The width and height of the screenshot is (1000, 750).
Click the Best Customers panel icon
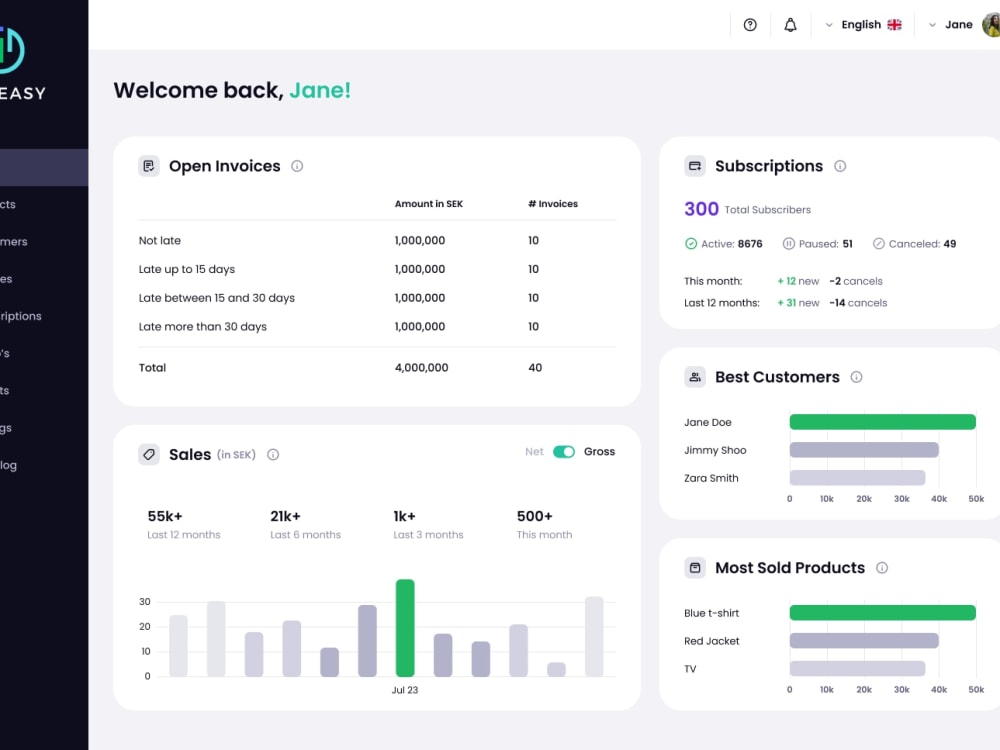point(695,377)
